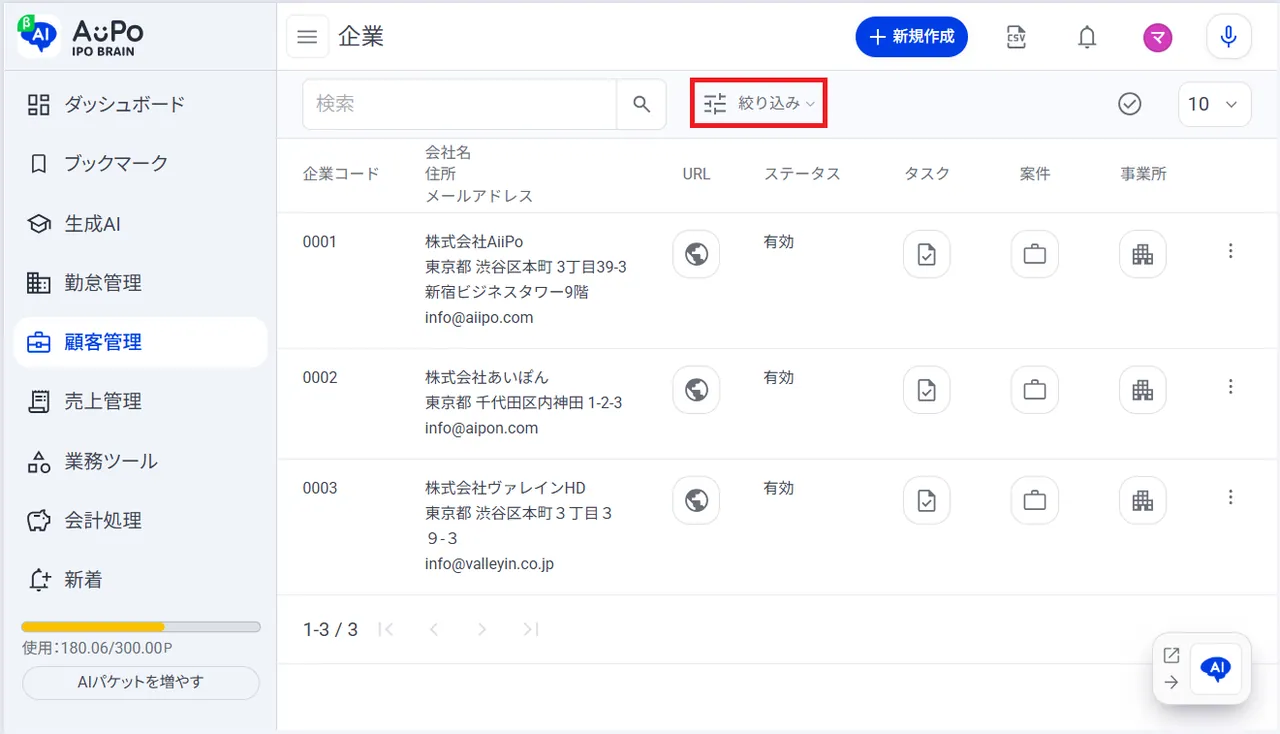This screenshot has width=1280, height=734.
Task: Click the 新規作成 button
Action: [911, 37]
